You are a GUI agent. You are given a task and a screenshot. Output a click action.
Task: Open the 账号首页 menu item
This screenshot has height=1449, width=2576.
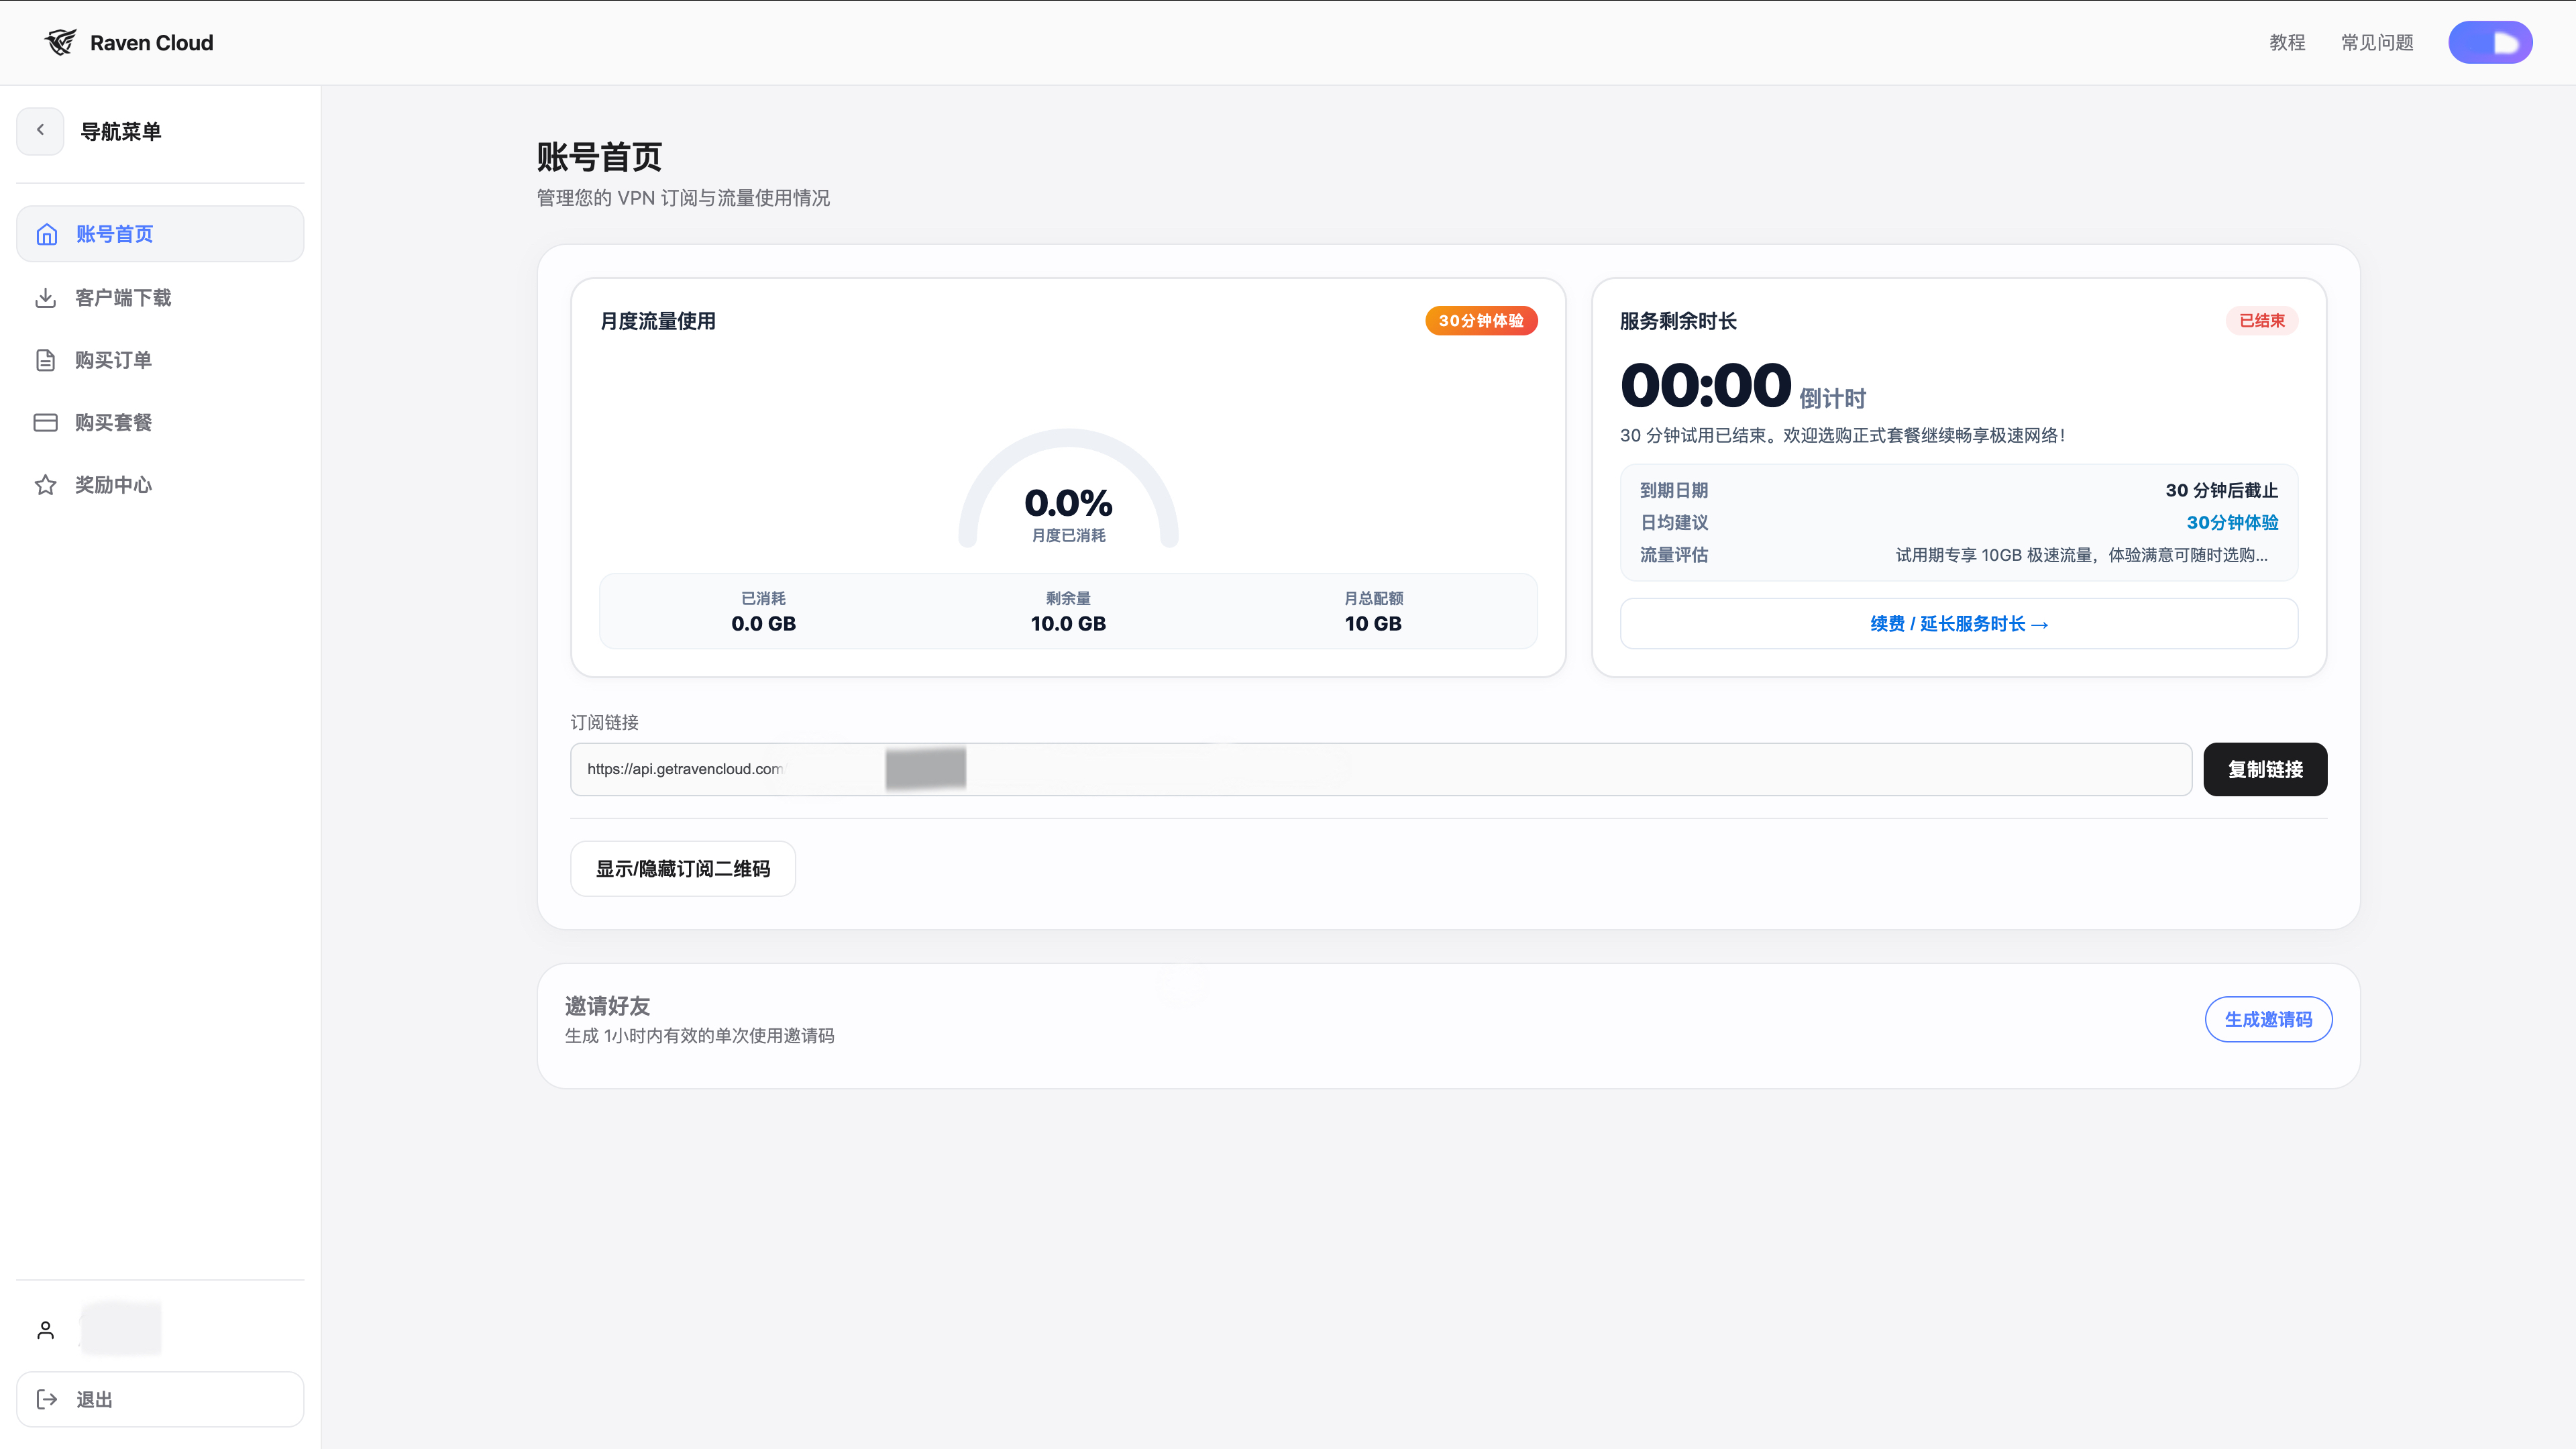point(160,234)
